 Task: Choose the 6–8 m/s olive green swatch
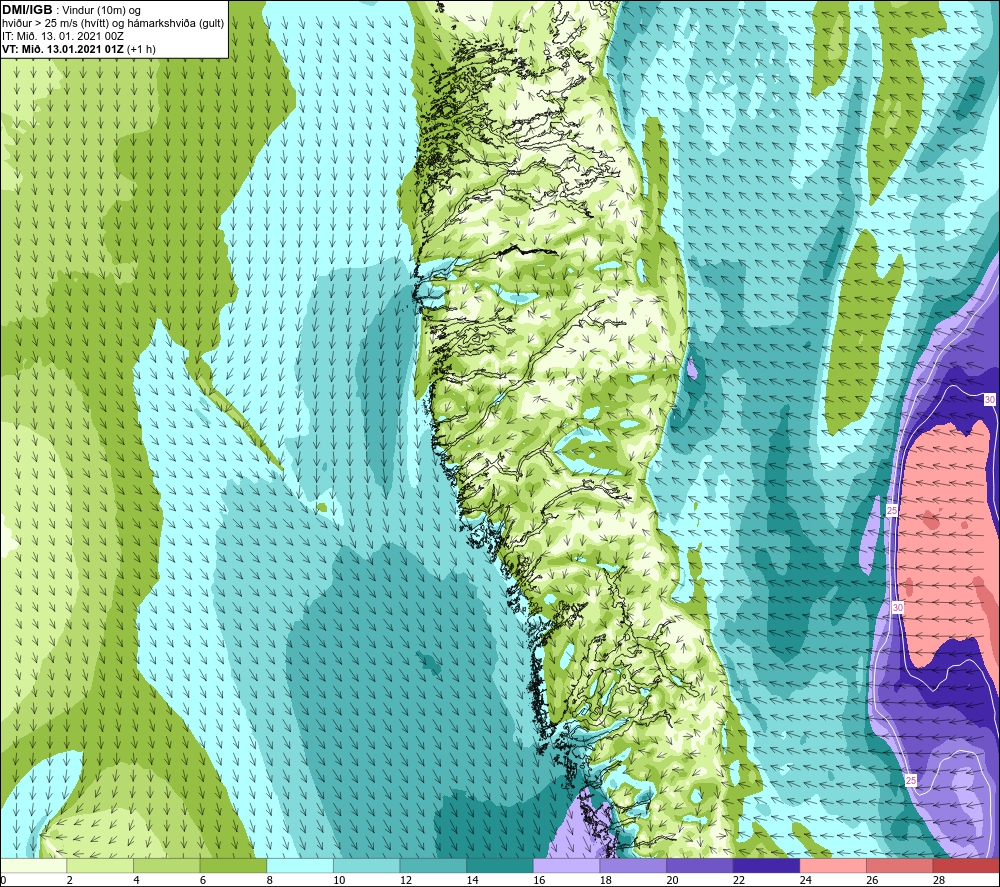(x=233, y=866)
